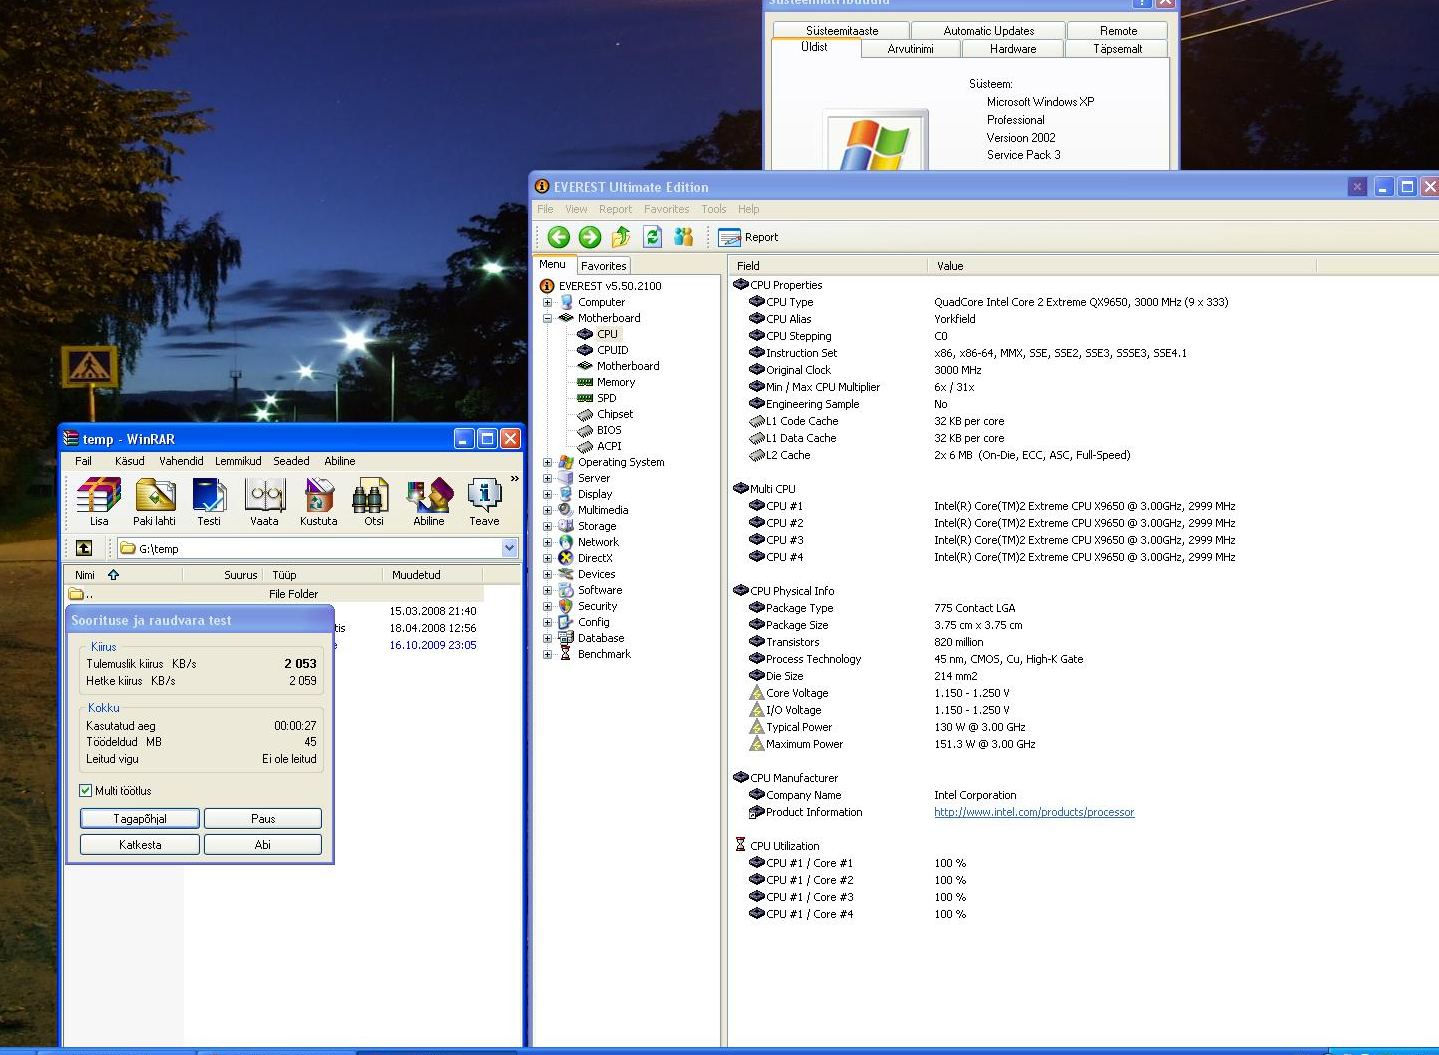This screenshot has width=1439, height=1055.
Task: Click the Katkesta button
Action: 140,844
